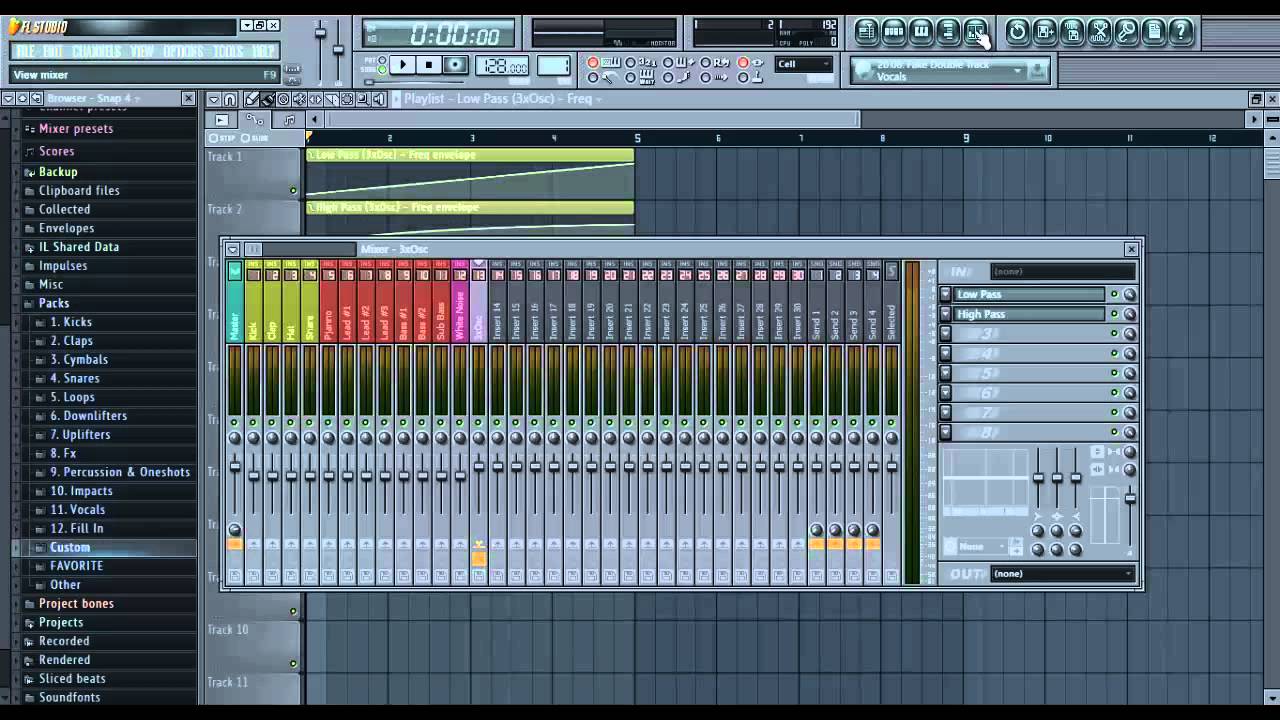Select the zoom tool in playlist toolbar
The image size is (1280, 720).
click(x=364, y=99)
